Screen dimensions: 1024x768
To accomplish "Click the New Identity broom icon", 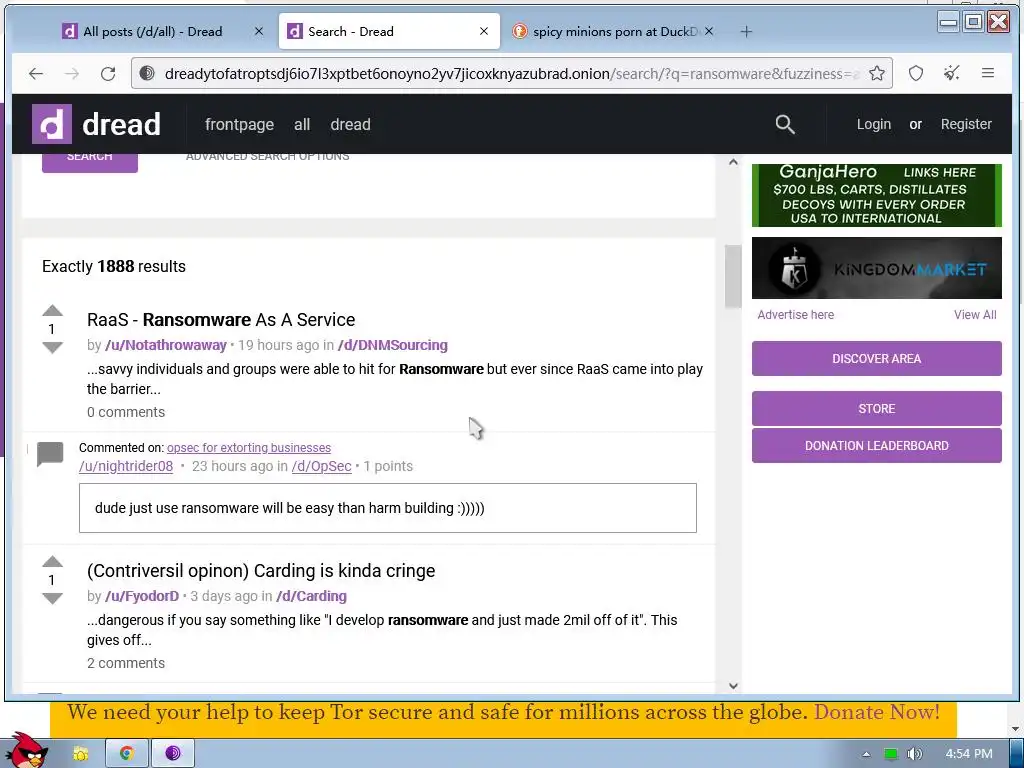I will click(952, 74).
